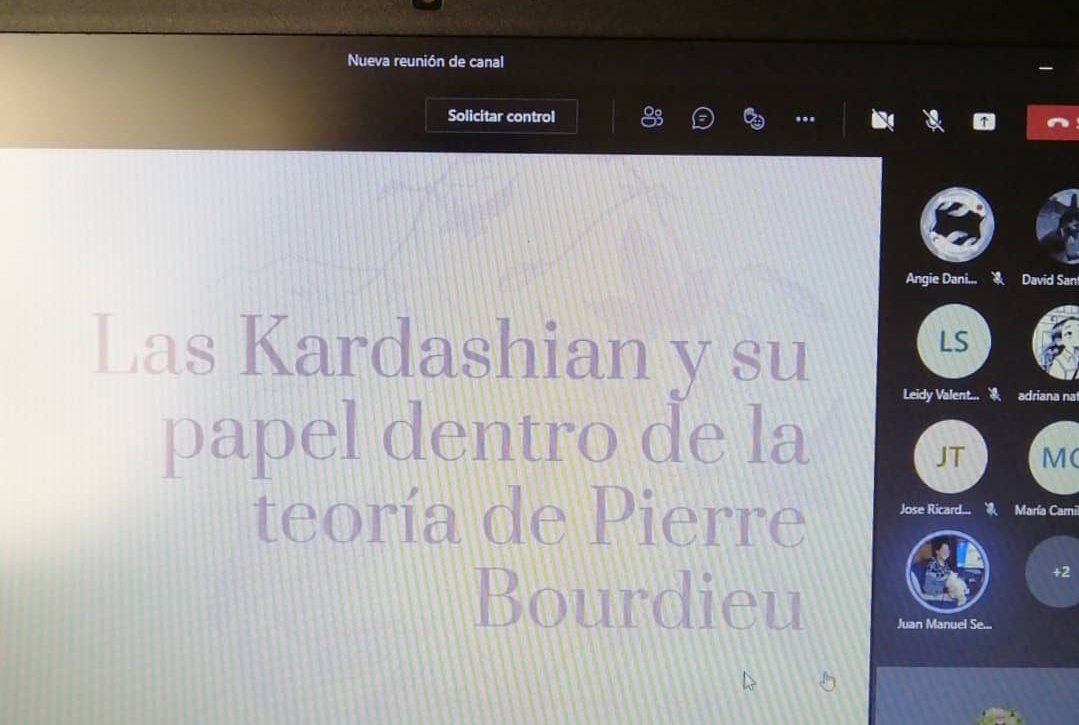Select the LS avatar for Leidy Valent

coord(954,341)
